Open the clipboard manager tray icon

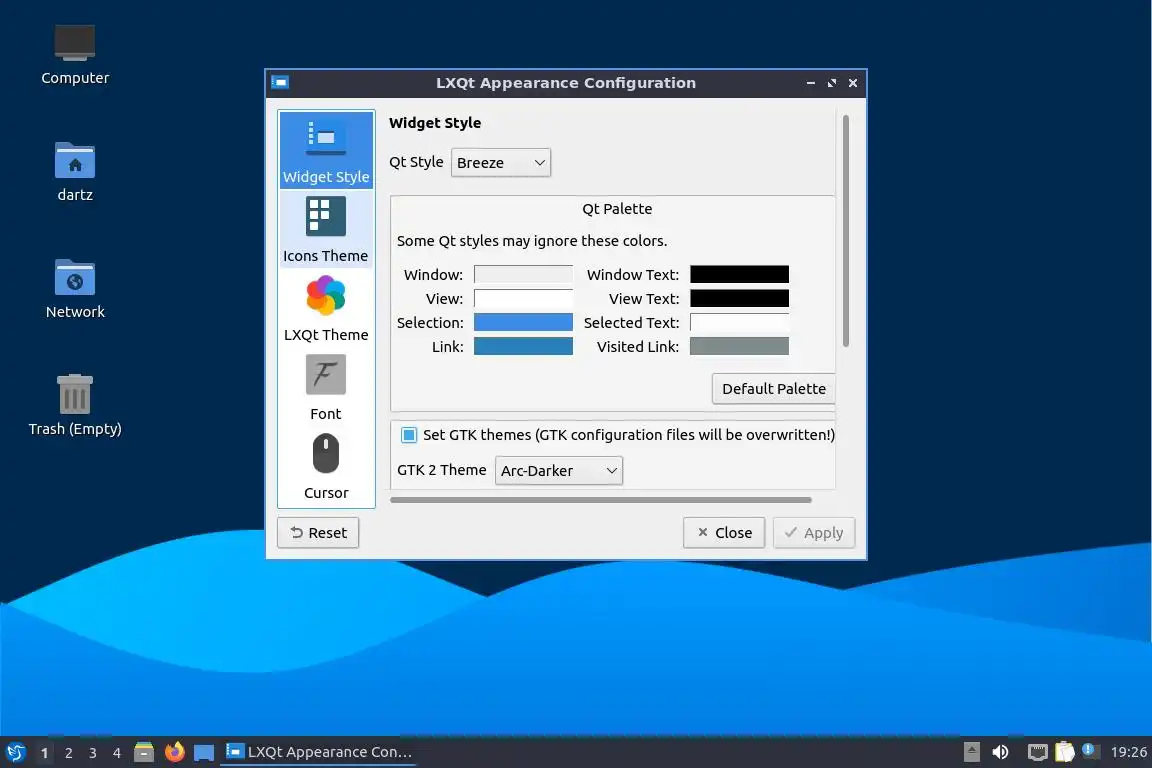[1065, 752]
